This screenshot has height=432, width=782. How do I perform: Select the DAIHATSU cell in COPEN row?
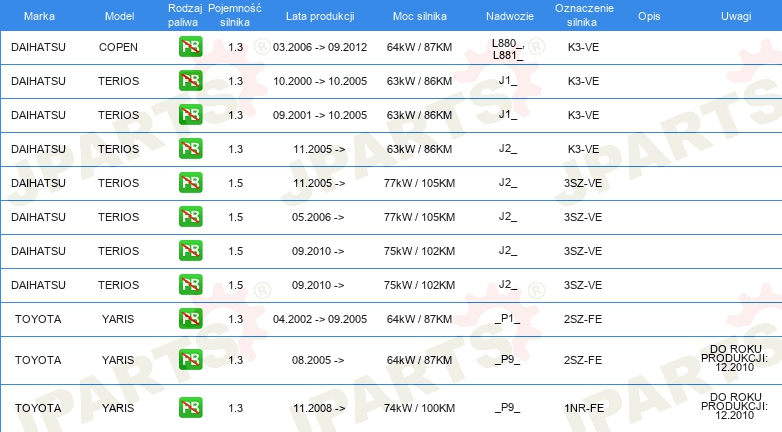(38, 47)
